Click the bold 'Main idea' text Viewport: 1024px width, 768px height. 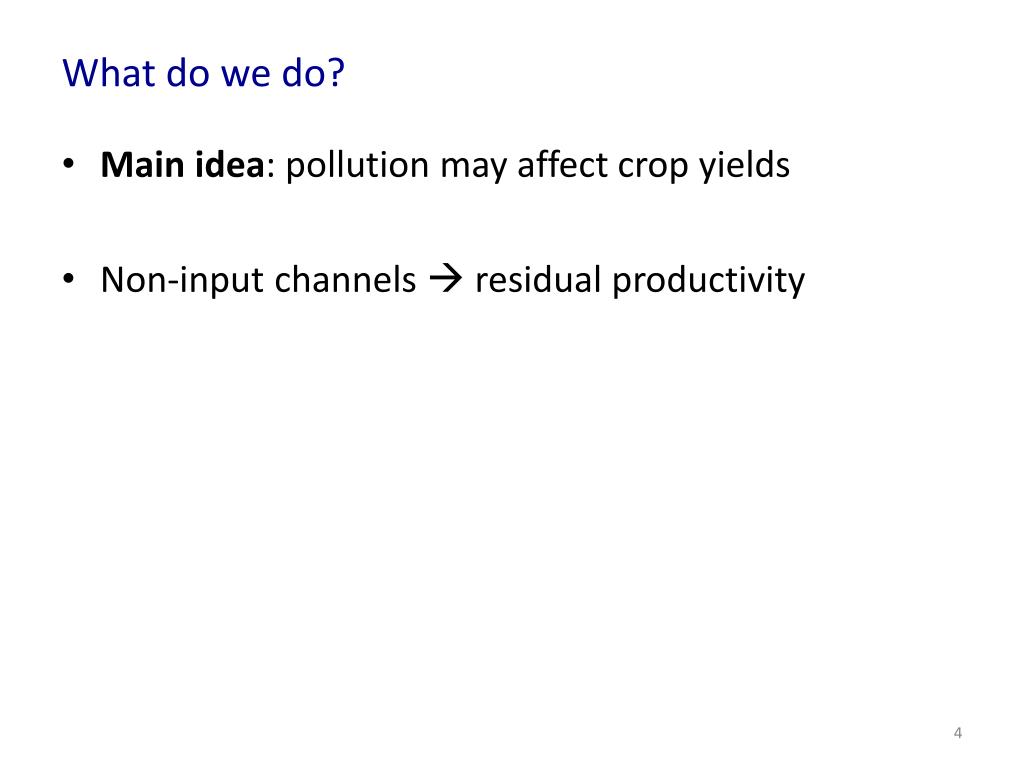pos(182,165)
